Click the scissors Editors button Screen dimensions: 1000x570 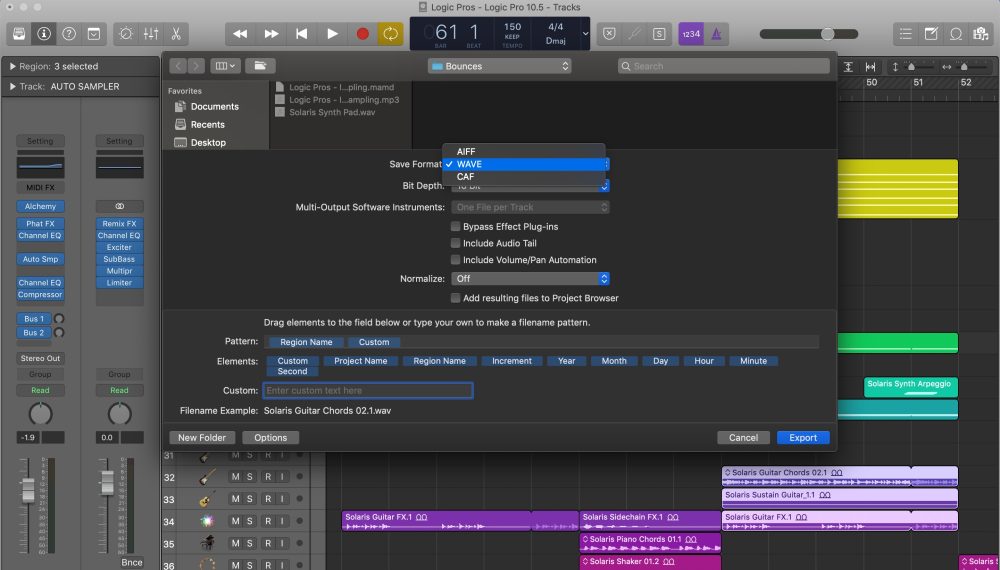(x=176, y=33)
